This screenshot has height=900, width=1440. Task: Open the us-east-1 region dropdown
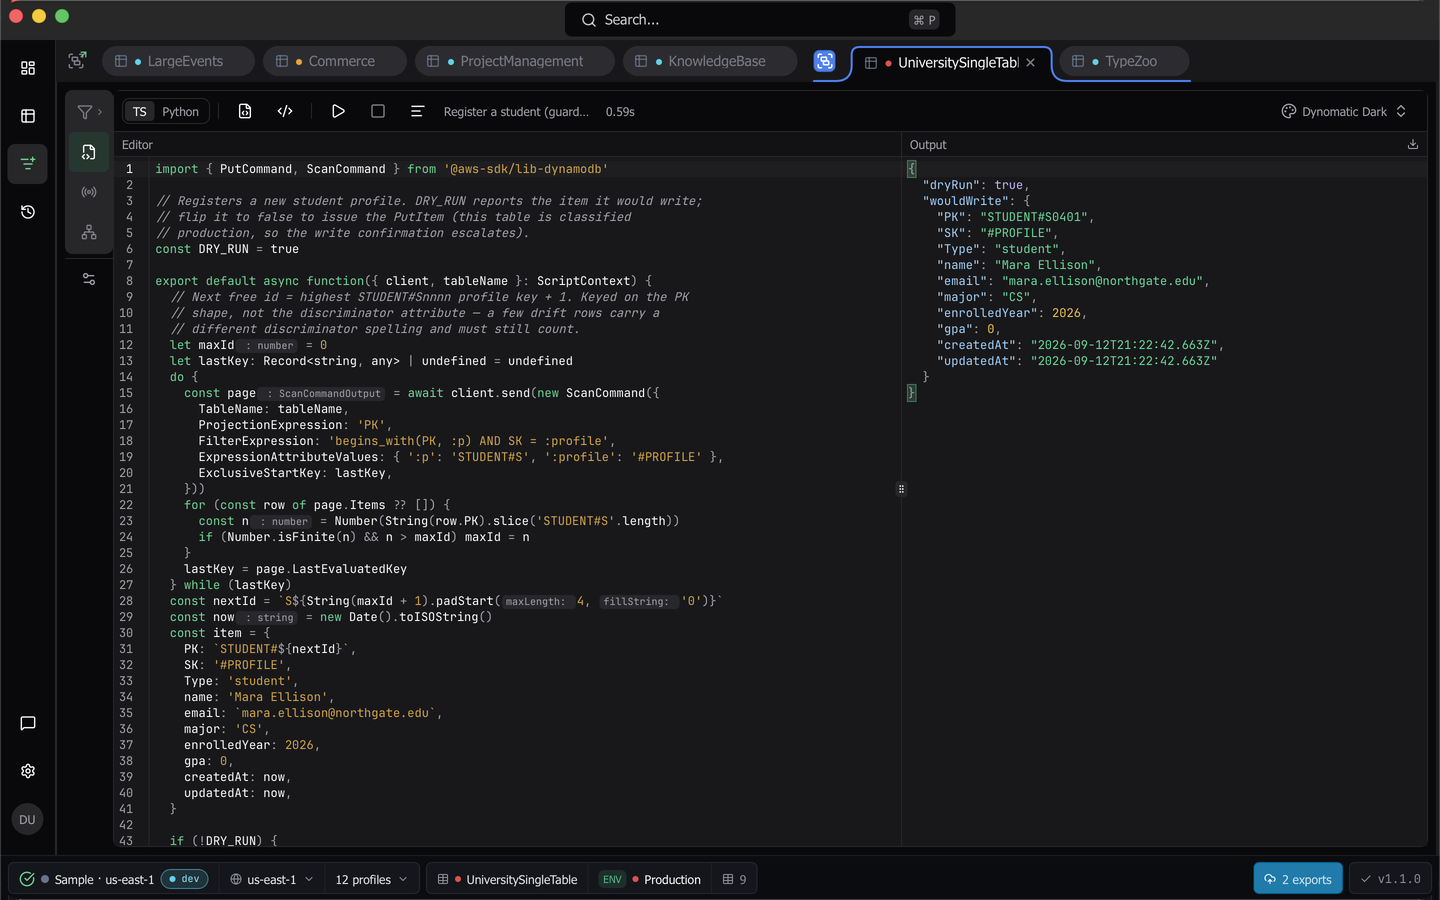click(271, 879)
